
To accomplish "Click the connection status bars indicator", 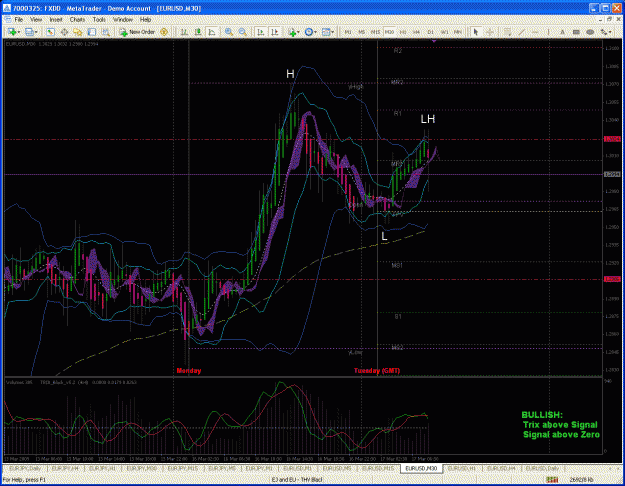I will 552,479.
